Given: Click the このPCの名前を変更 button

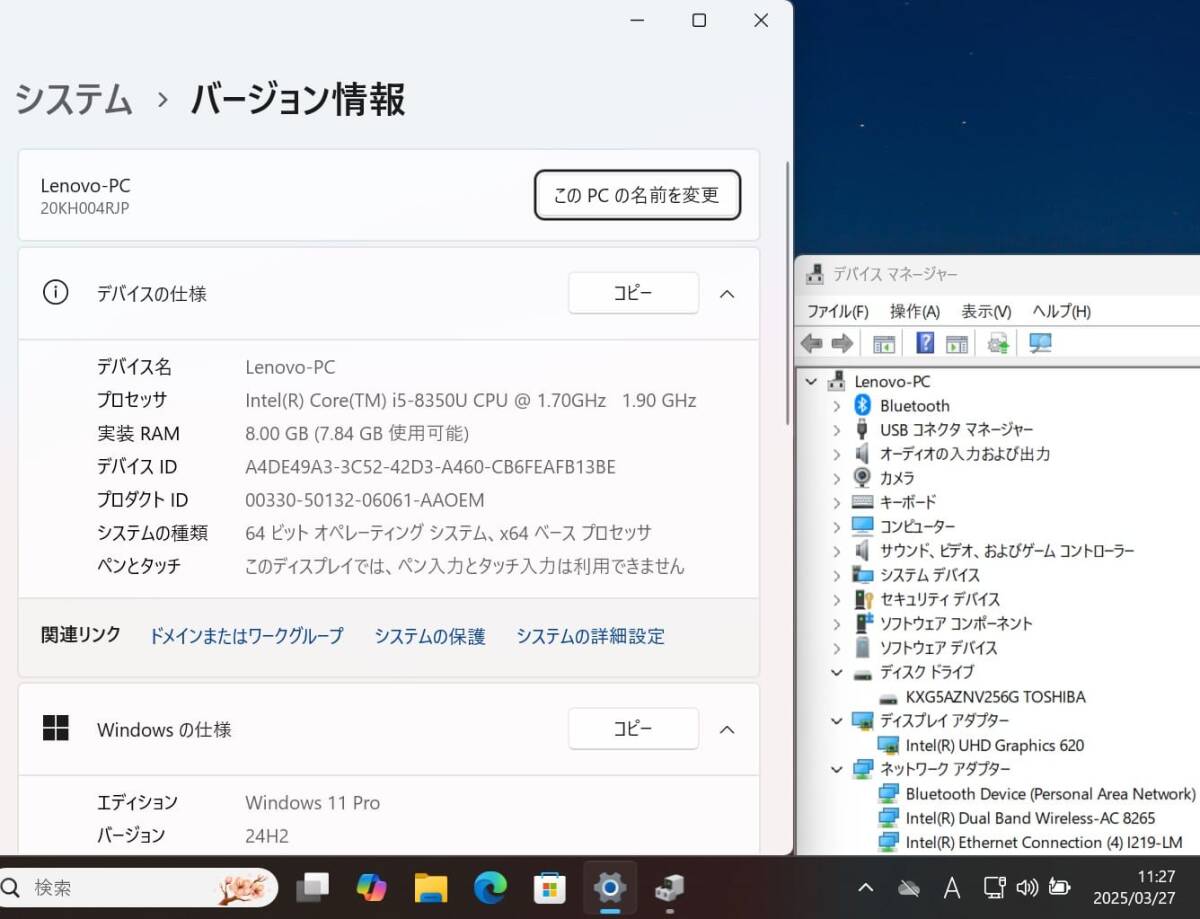Looking at the screenshot, I should (x=637, y=195).
